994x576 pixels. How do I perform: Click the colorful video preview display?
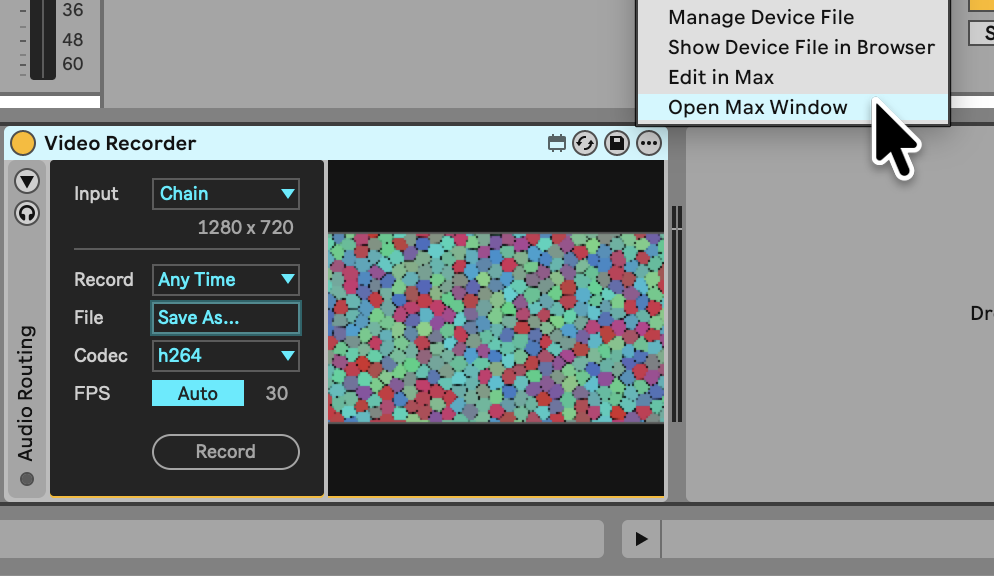pyautogui.click(x=496, y=328)
